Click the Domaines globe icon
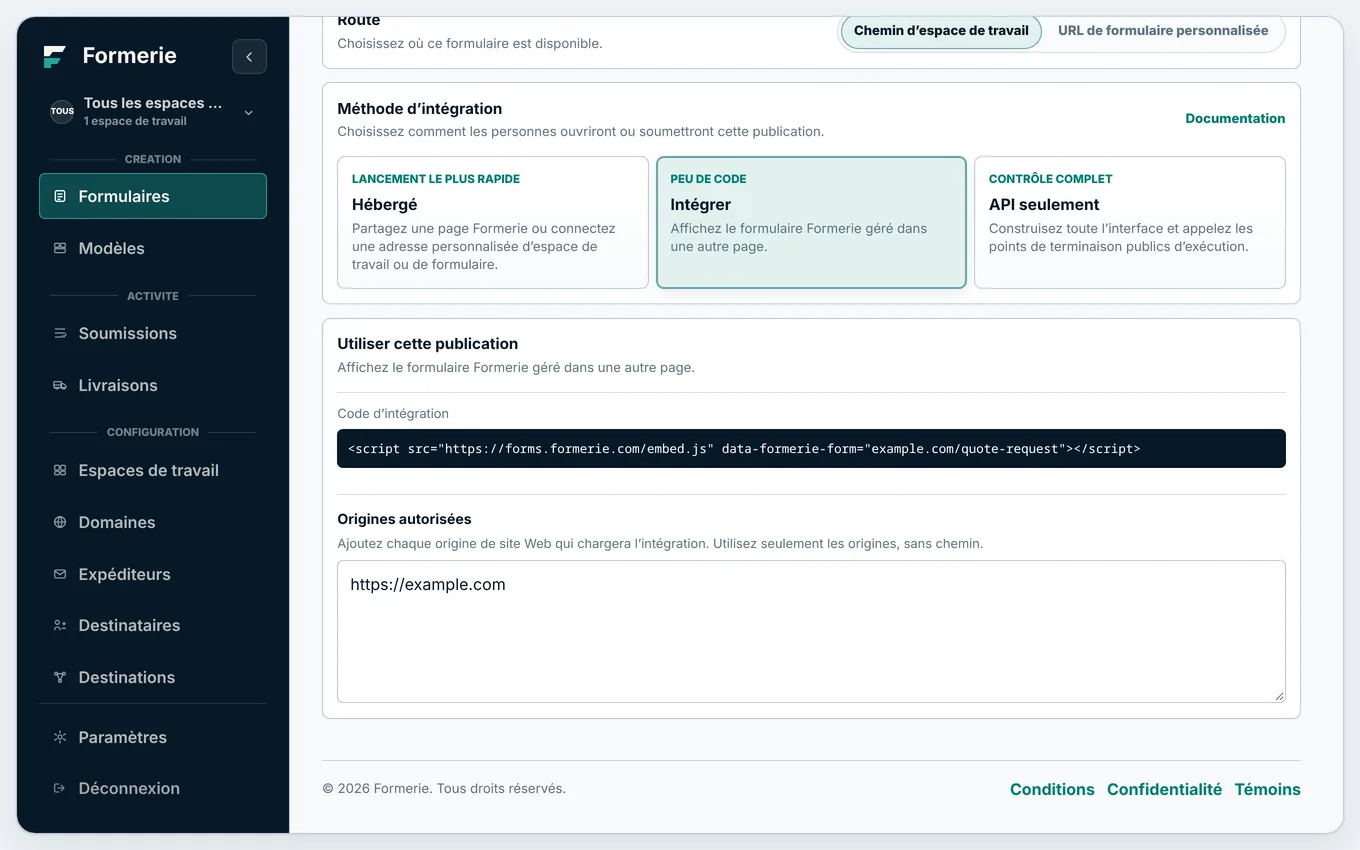This screenshot has height=850, width=1360. [x=60, y=522]
